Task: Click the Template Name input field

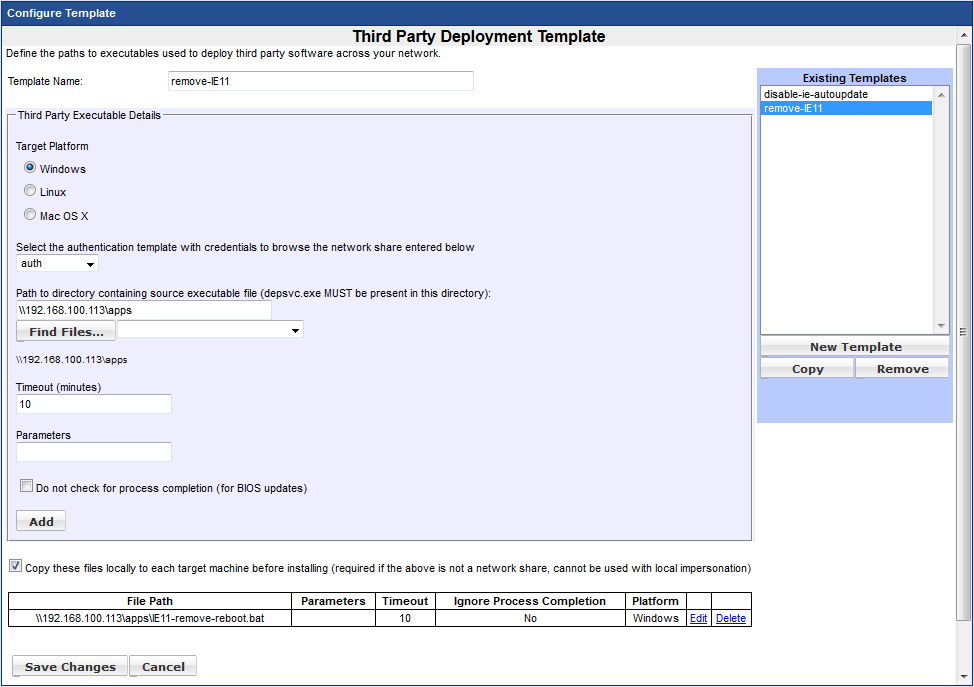Action: (x=320, y=81)
